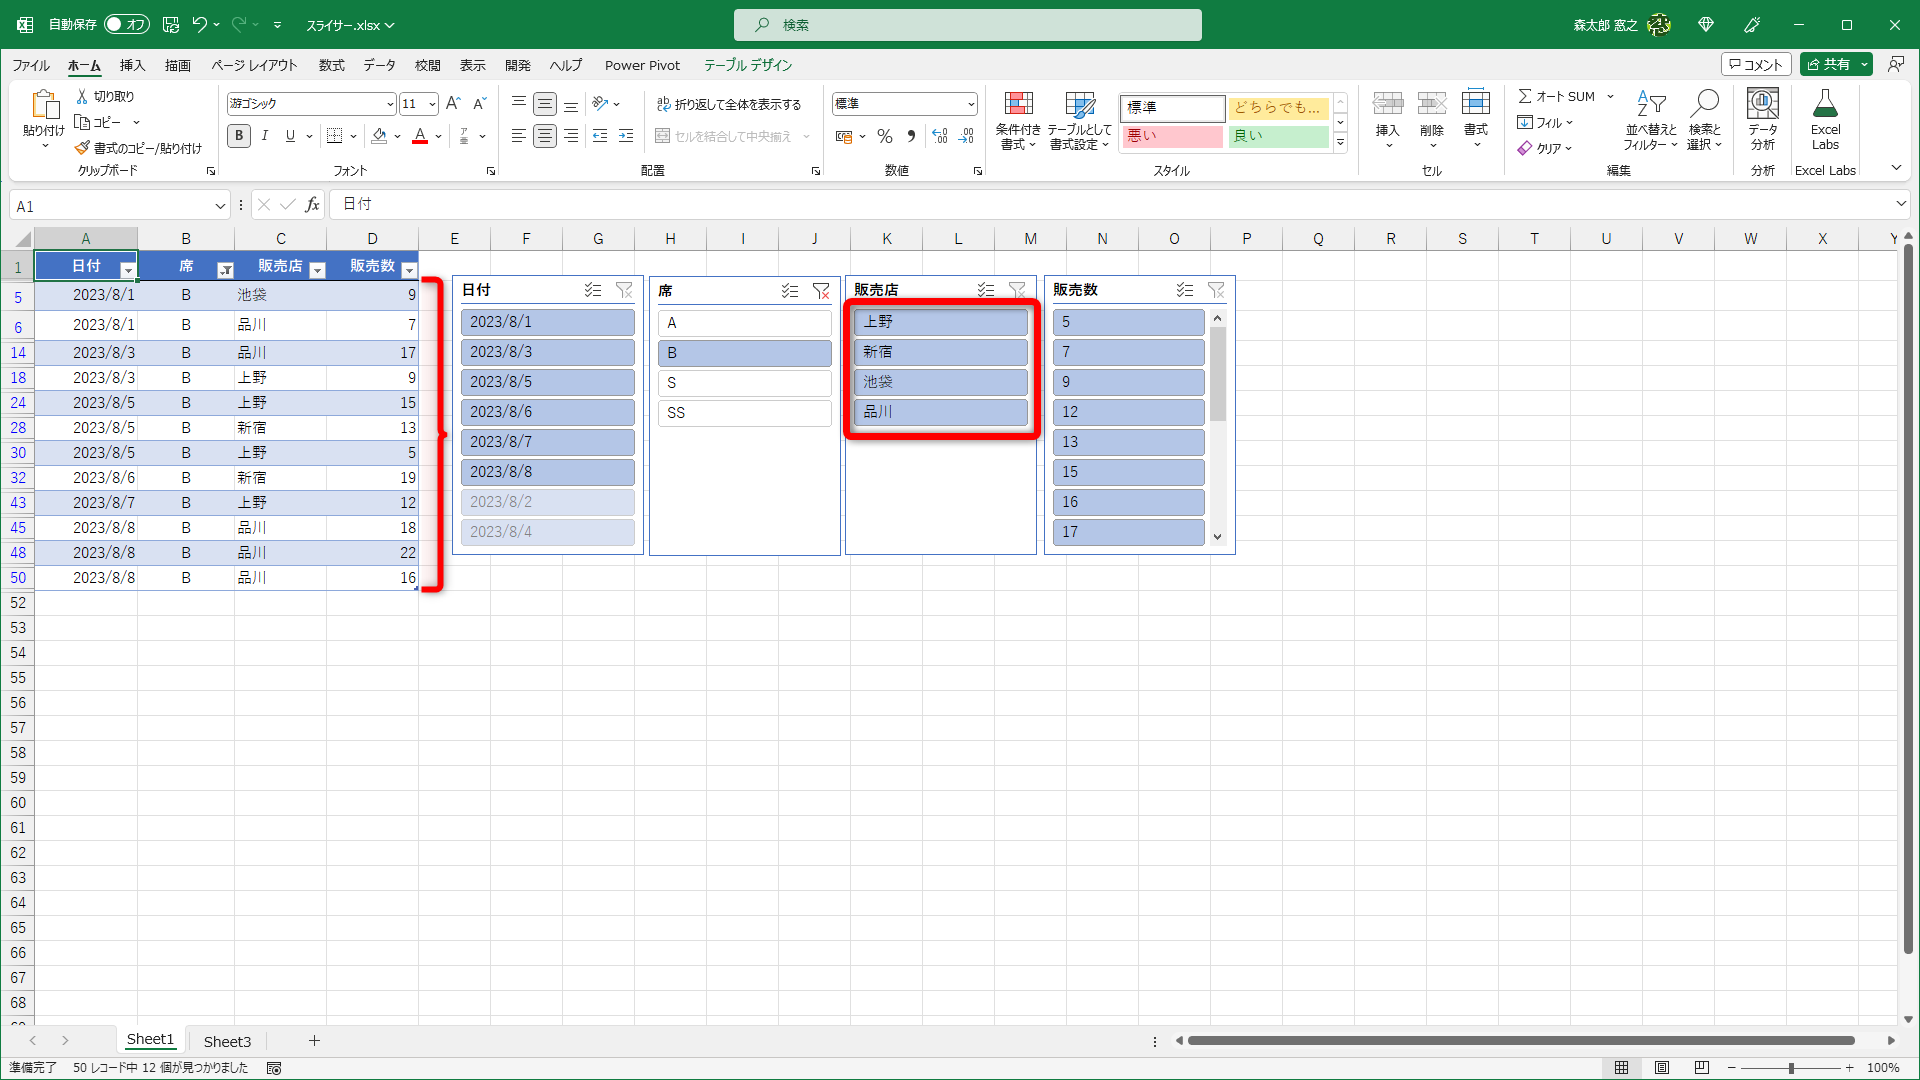Click the zoom slider at bottom right
Screen dimensions: 1920x1080
click(x=1790, y=1068)
